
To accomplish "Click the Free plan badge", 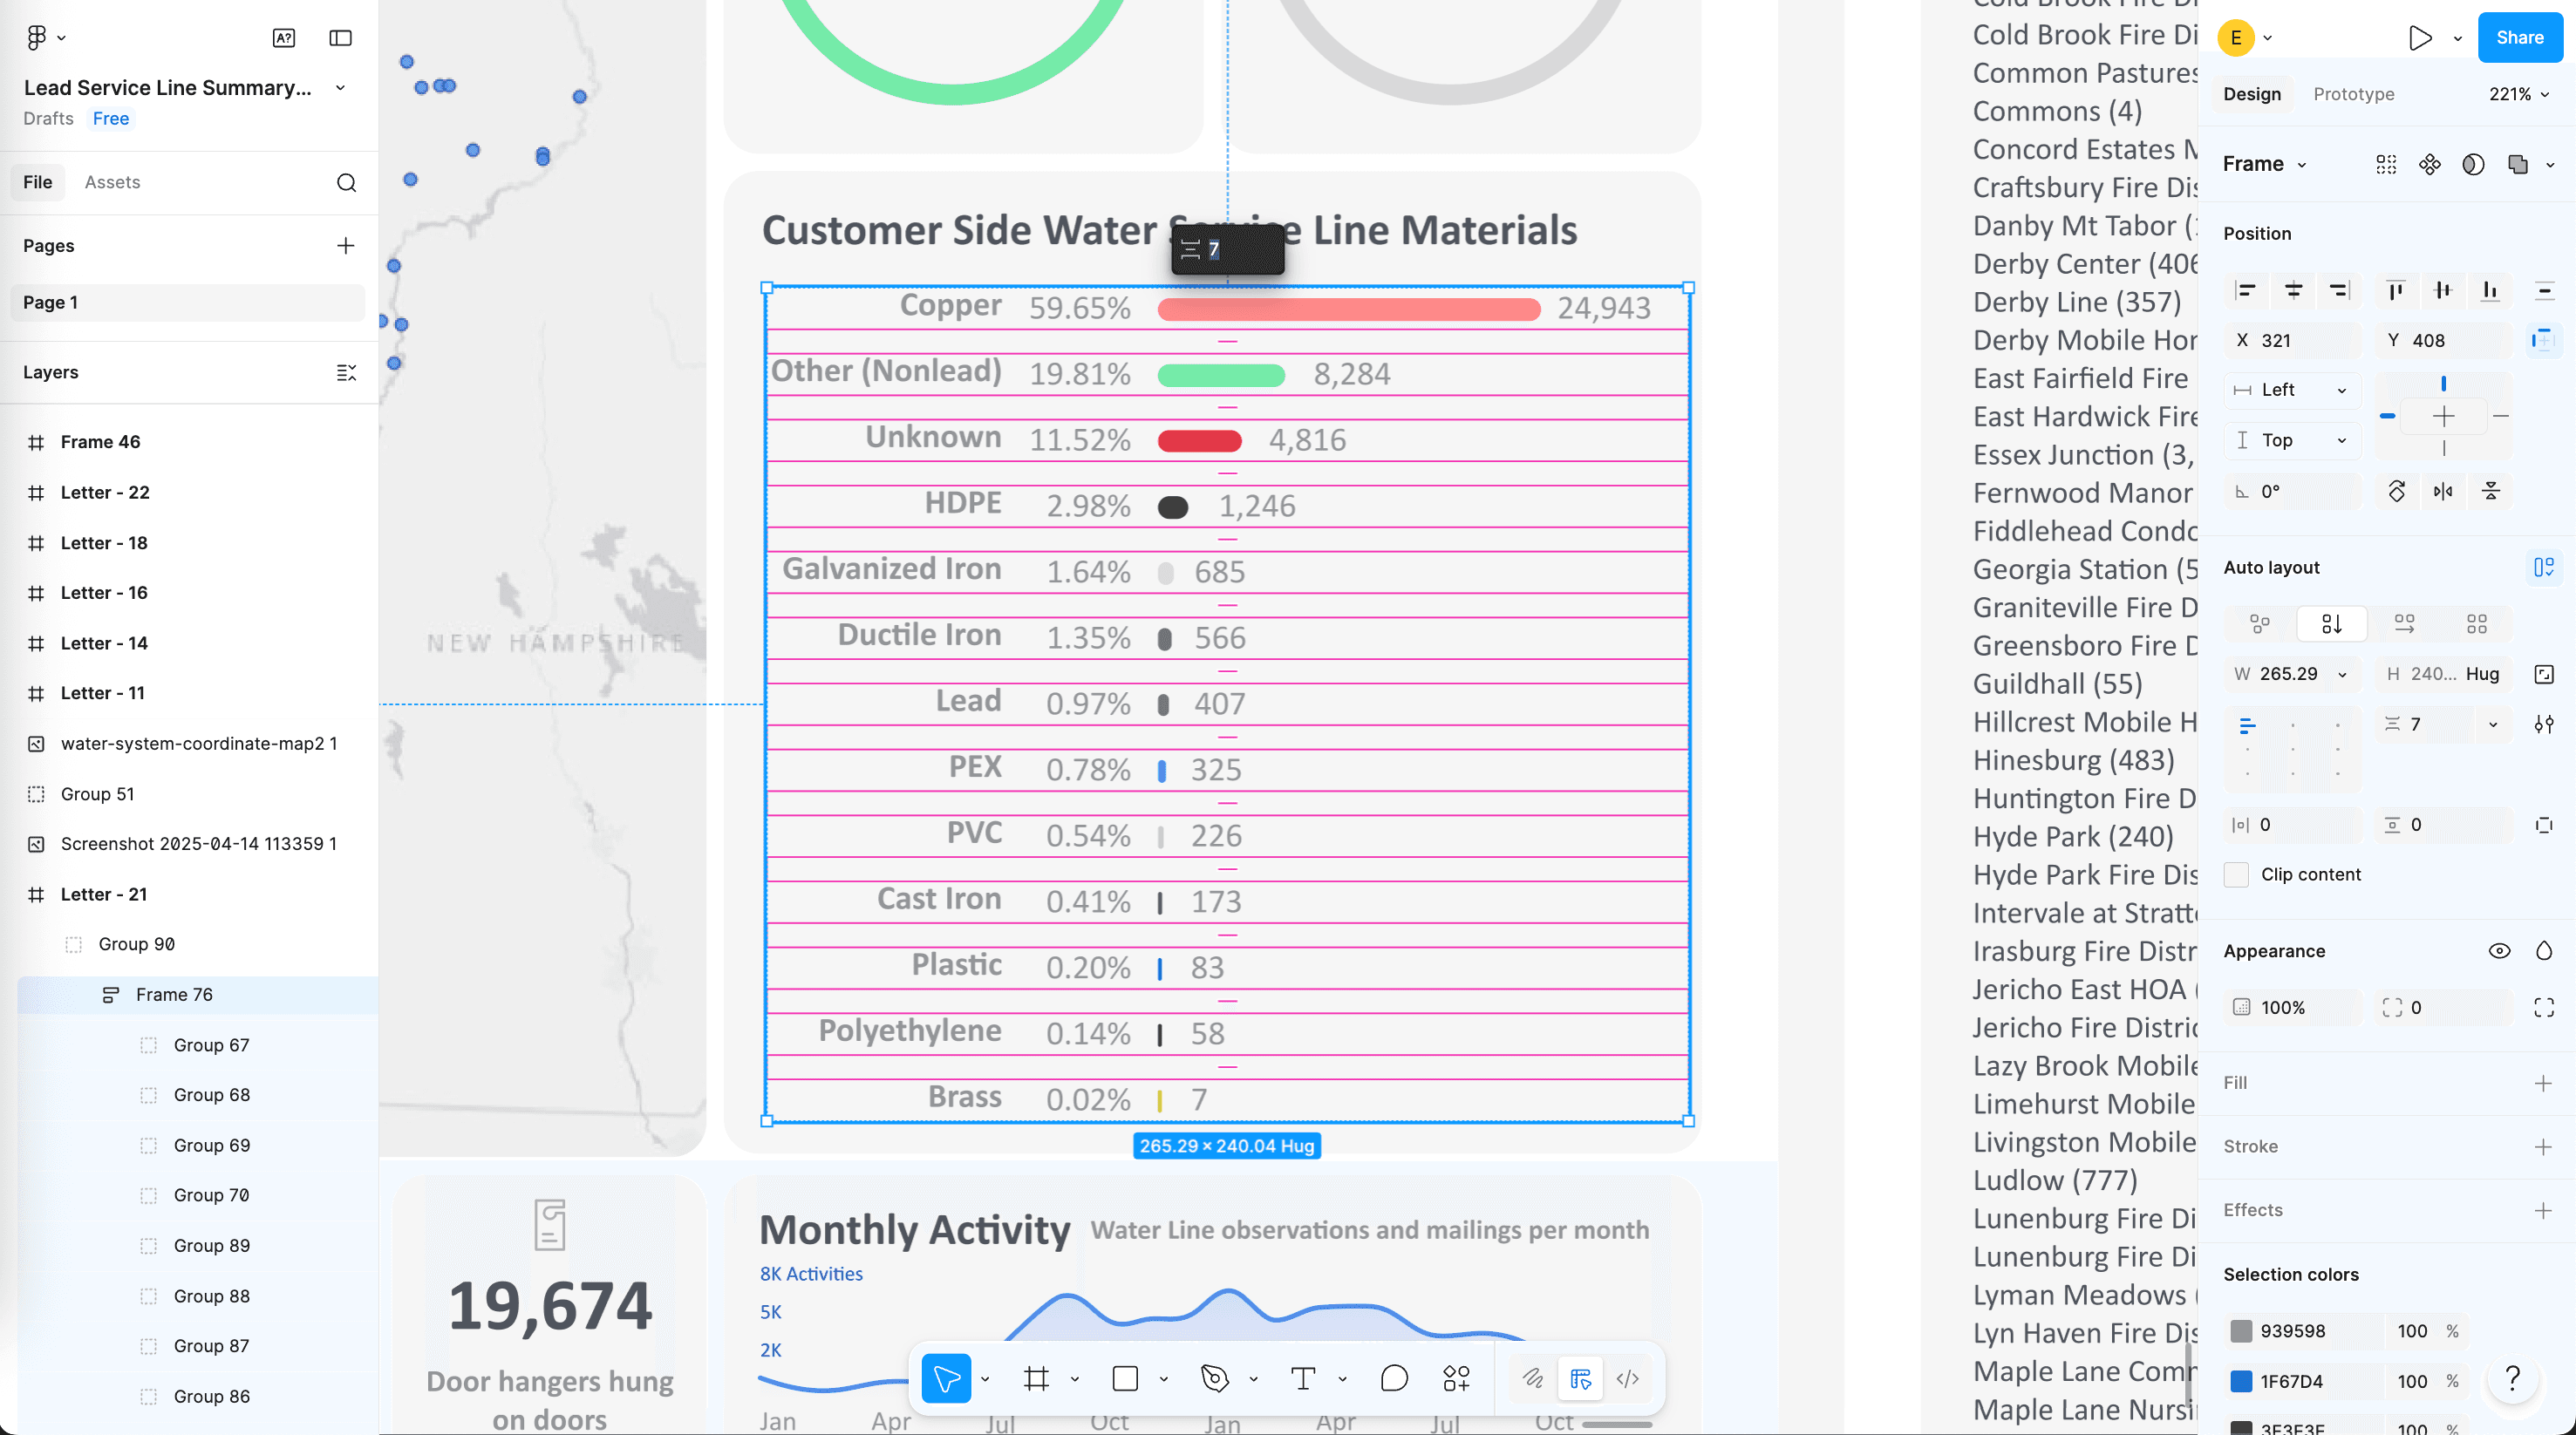I will (x=111, y=119).
